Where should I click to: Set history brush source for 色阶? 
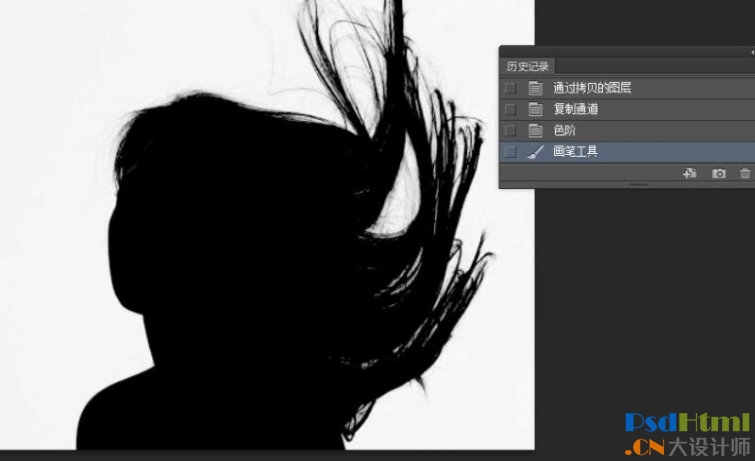click(511, 130)
